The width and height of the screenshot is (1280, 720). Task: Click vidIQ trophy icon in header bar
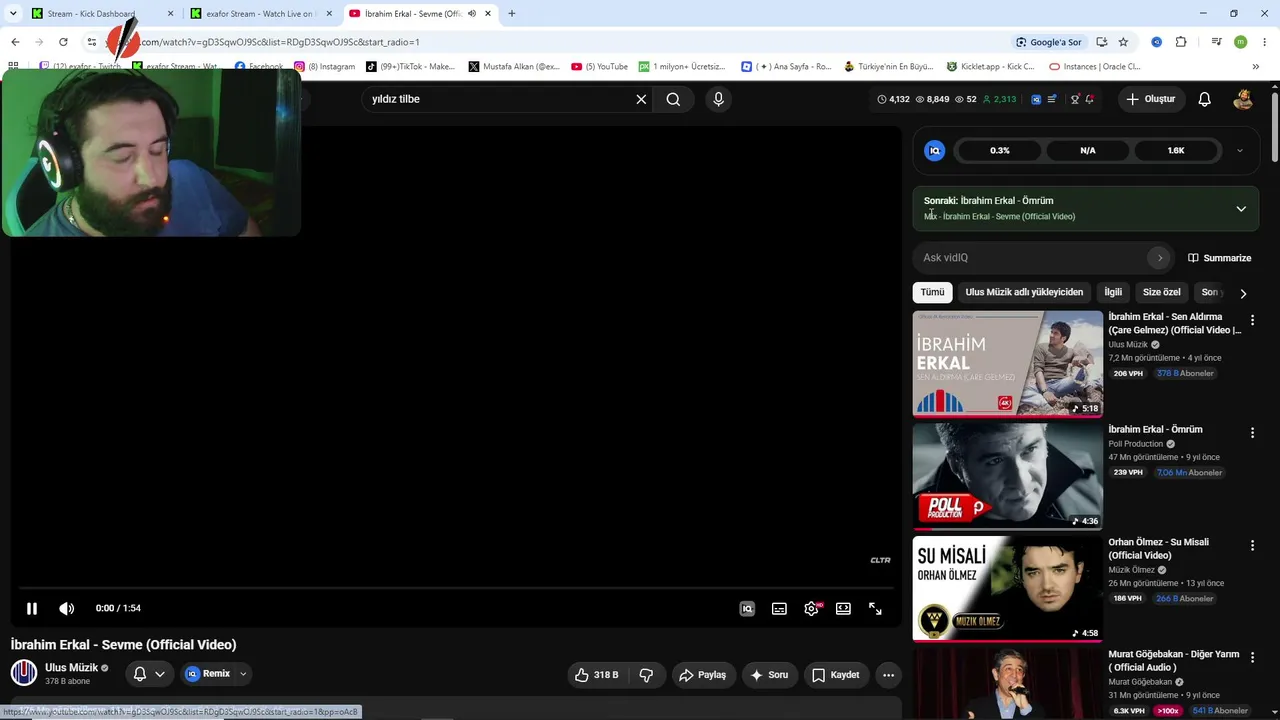[1075, 99]
